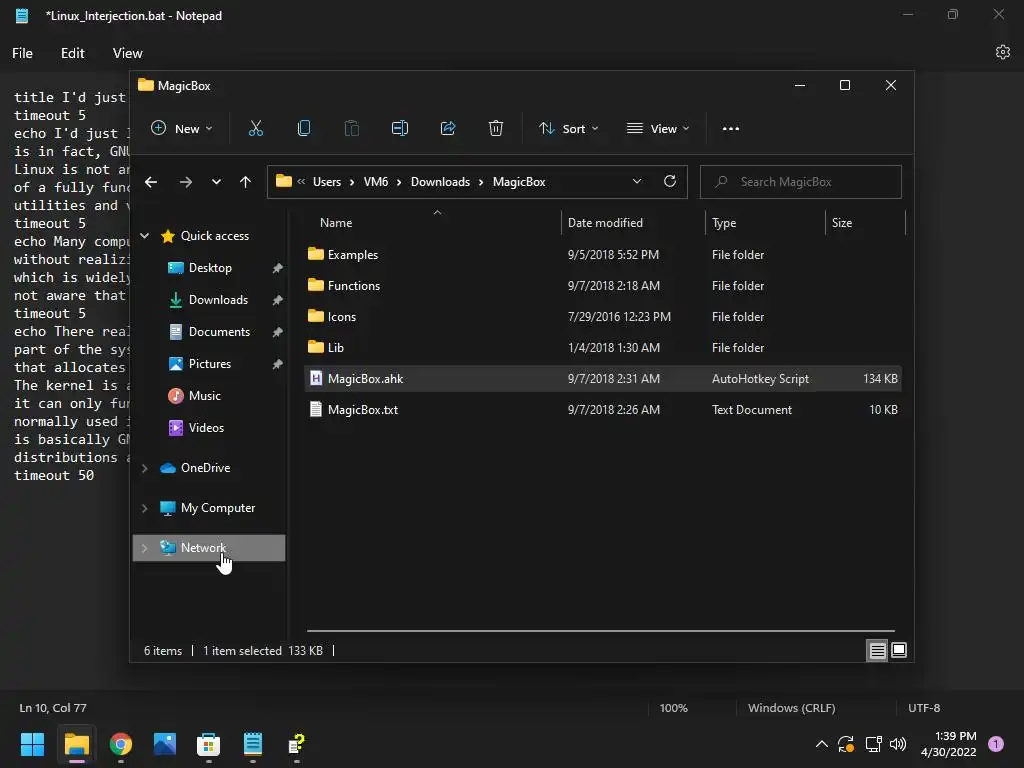This screenshot has height=768, width=1024.
Task: Click the Rename icon in Explorer toolbar
Action: pyautogui.click(x=400, y=129)
